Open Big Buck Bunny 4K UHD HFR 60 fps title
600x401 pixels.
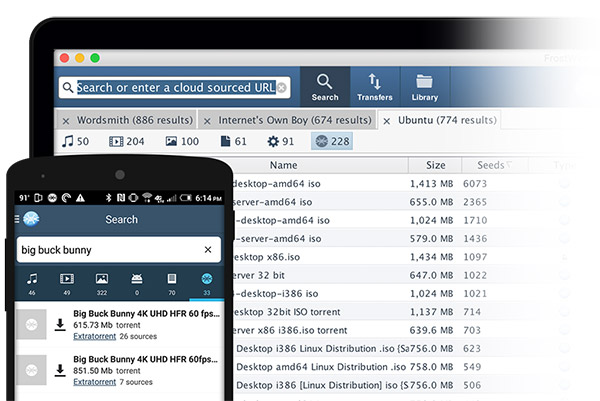point(147,313)
